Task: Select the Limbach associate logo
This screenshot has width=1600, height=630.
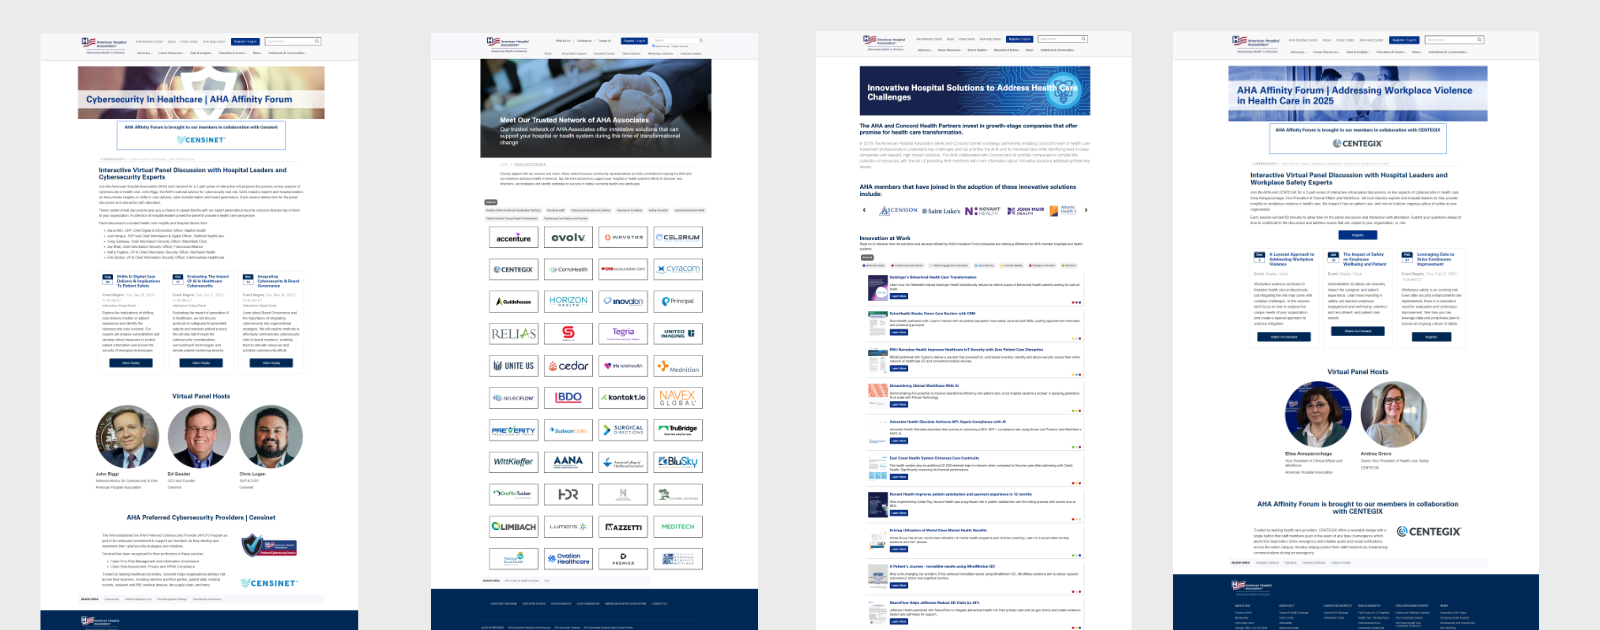Action: pyautogui.click(x=514, y=526)
